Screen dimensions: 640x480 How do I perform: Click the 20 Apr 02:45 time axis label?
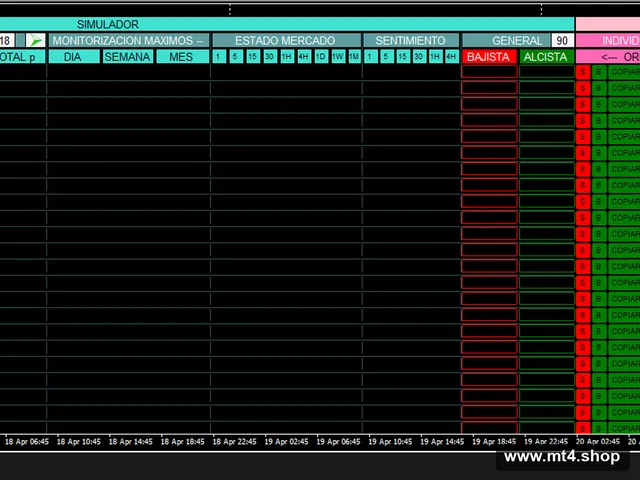coord(598,441)
